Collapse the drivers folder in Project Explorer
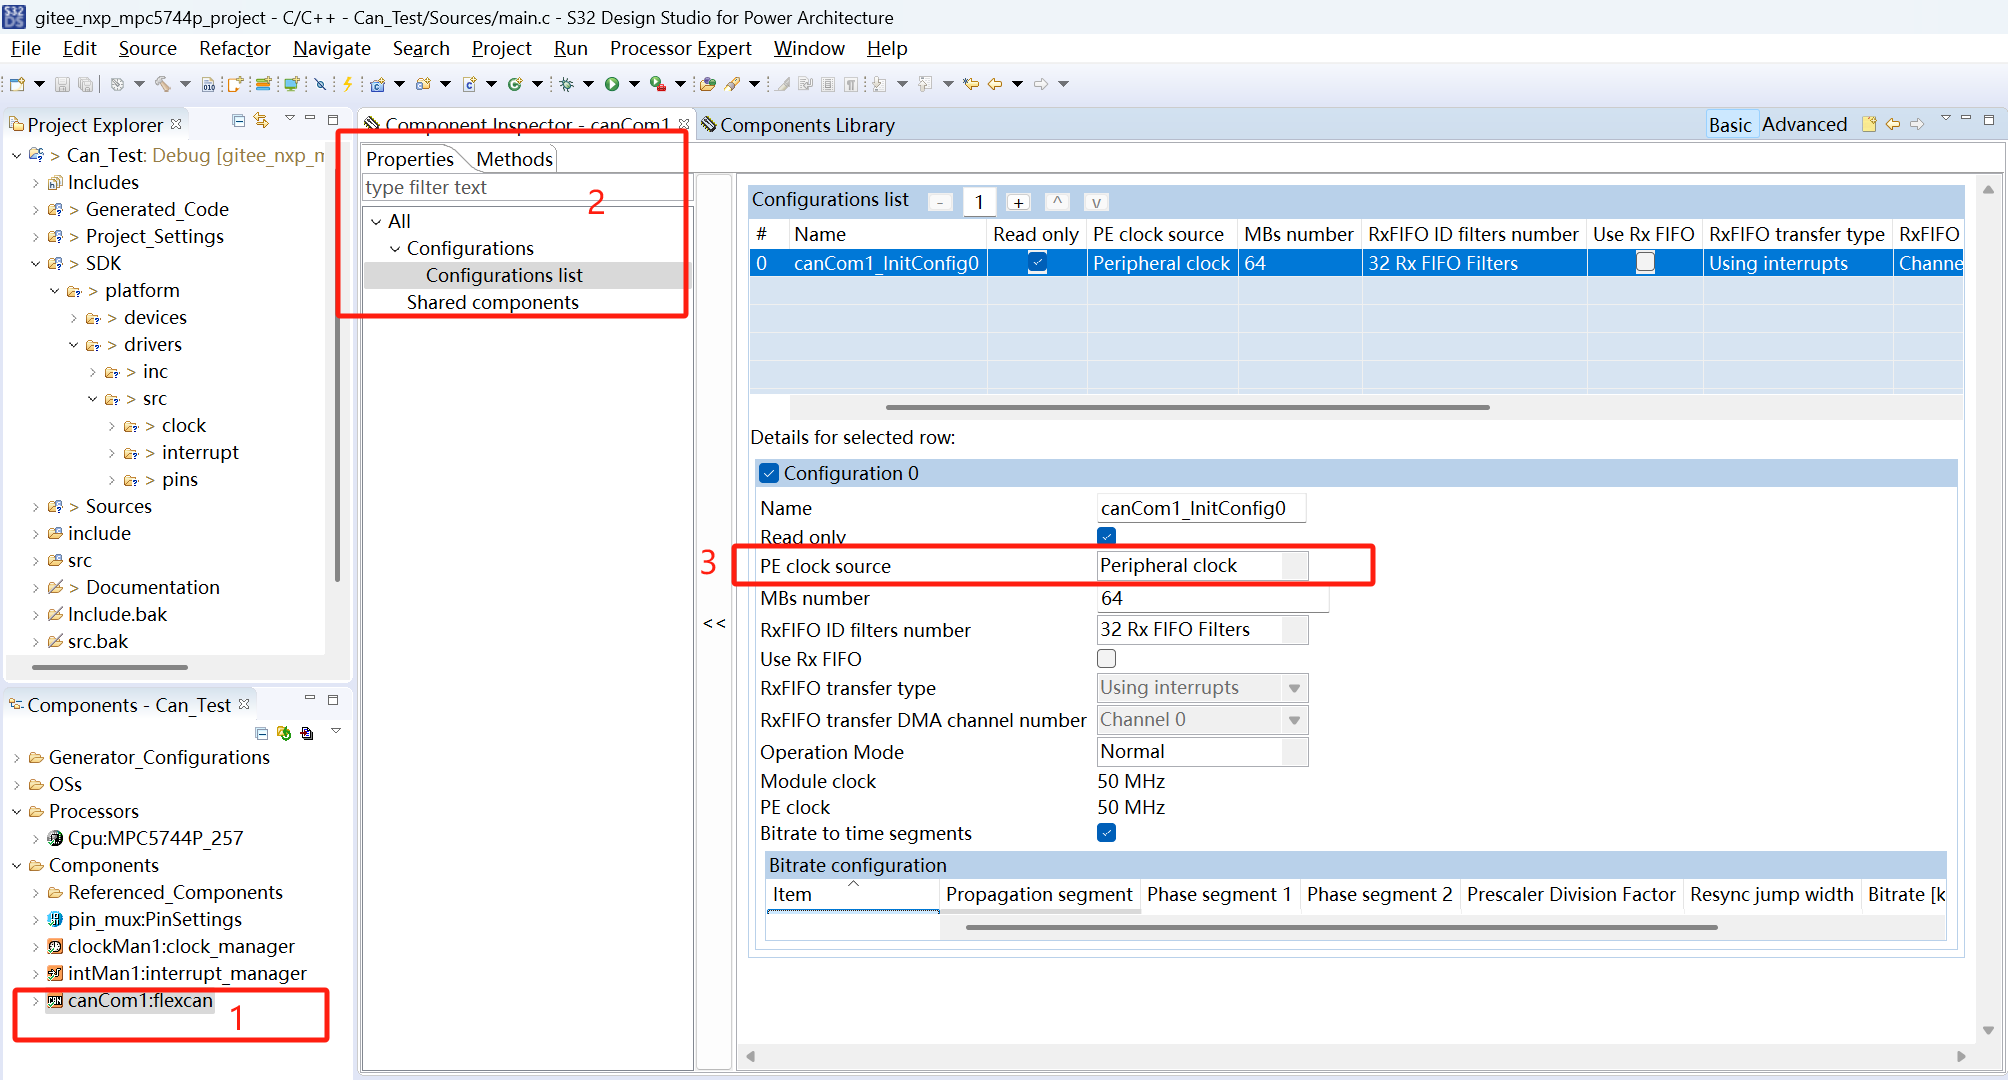The image size is (2008, 1080). (73, 345)
